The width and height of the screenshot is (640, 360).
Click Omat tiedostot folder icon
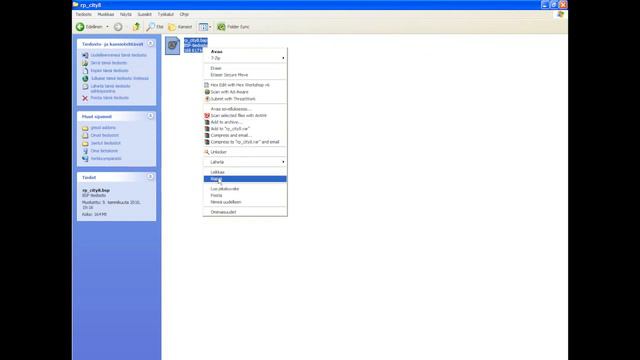[85, 136]
